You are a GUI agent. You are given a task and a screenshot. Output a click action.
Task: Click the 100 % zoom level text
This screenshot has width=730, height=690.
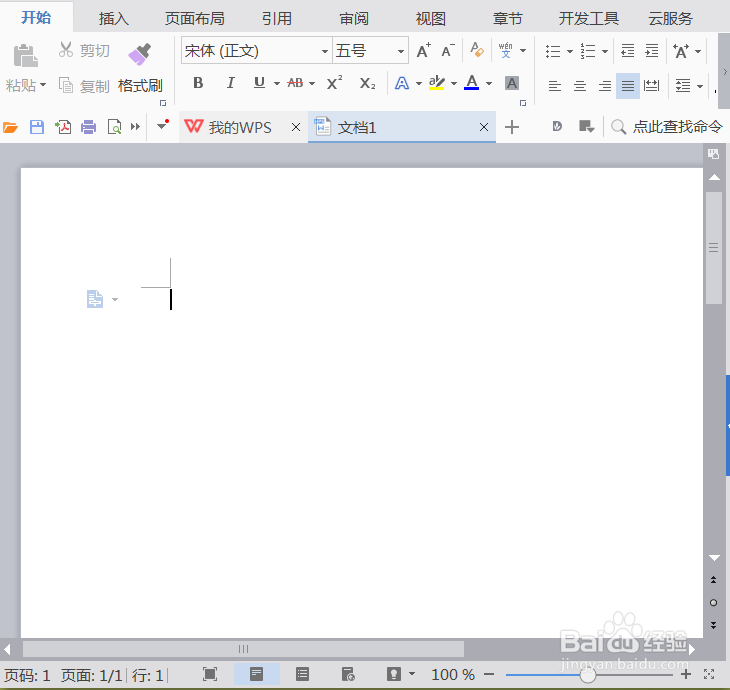(x=453, y=675)
